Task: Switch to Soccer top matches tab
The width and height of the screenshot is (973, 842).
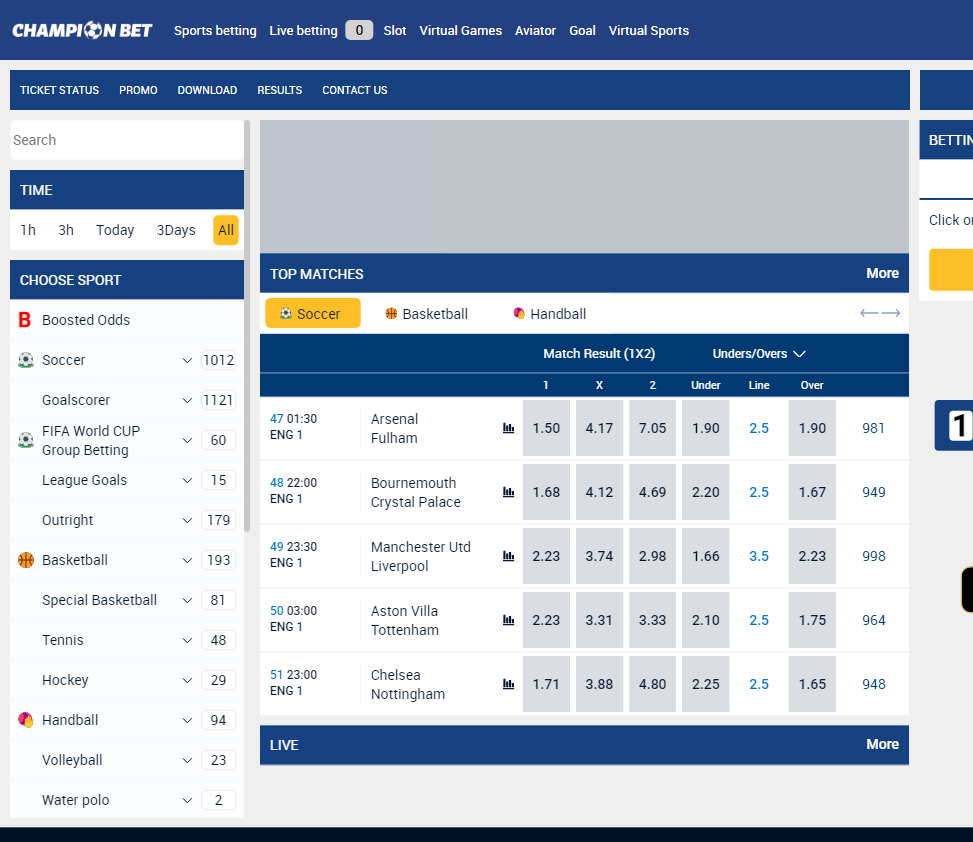Action: pos(313,313)
